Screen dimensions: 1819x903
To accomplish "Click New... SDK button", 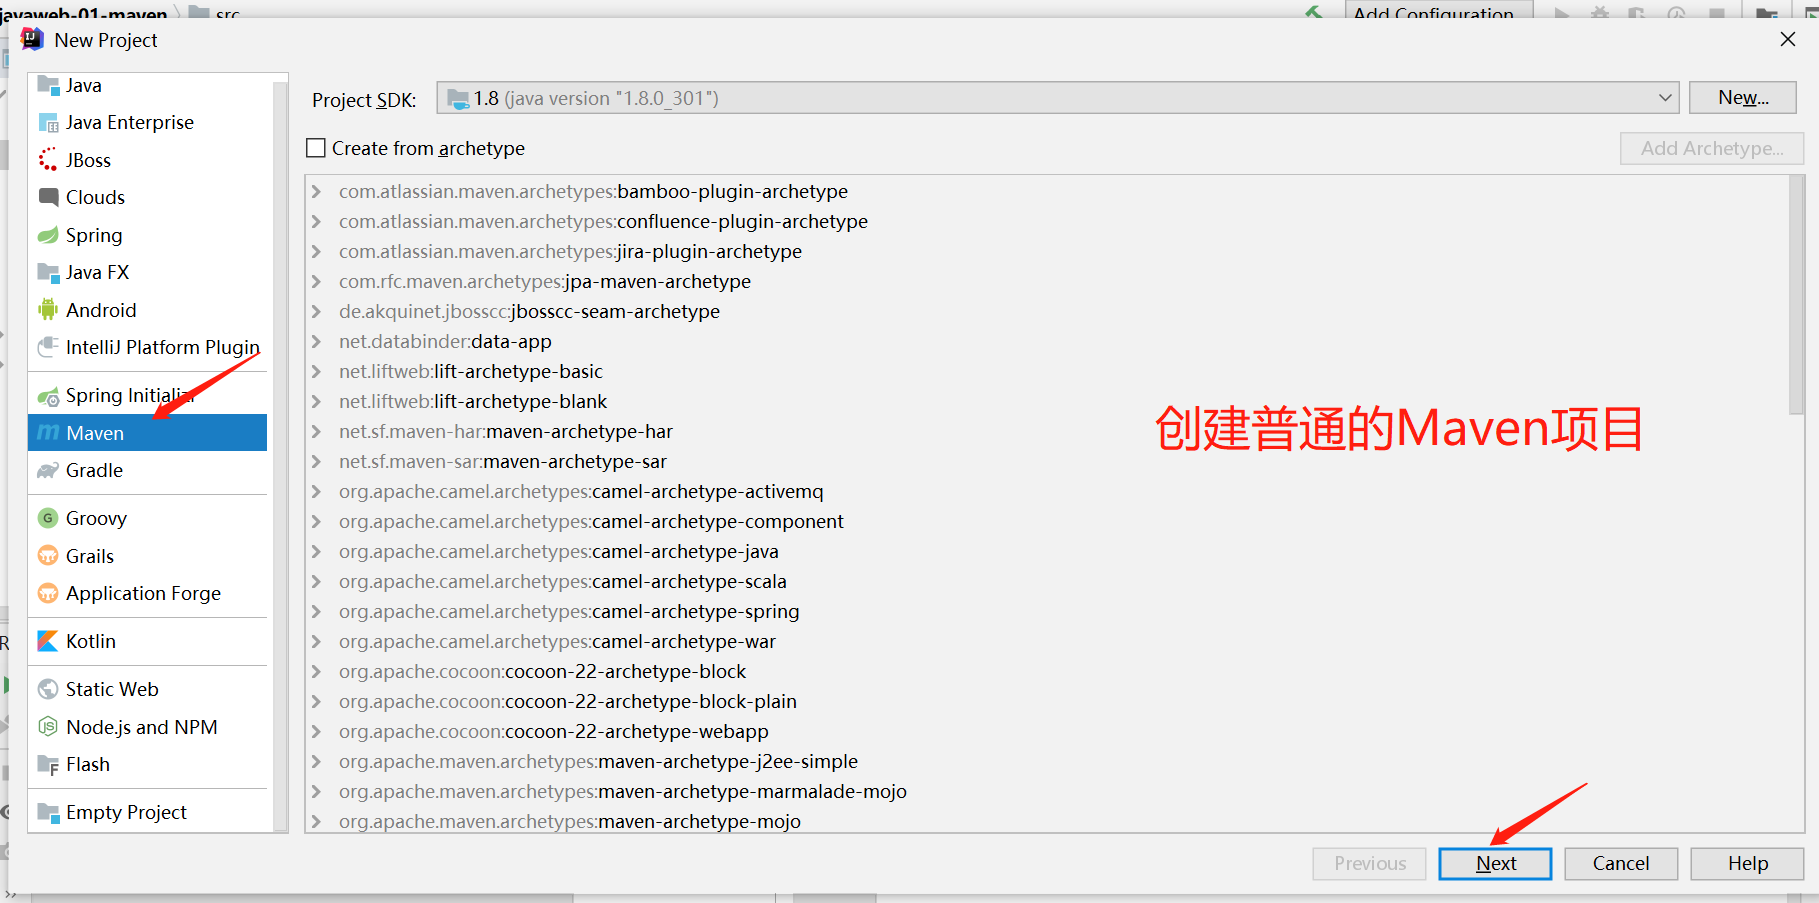I will pos(1743,98).
